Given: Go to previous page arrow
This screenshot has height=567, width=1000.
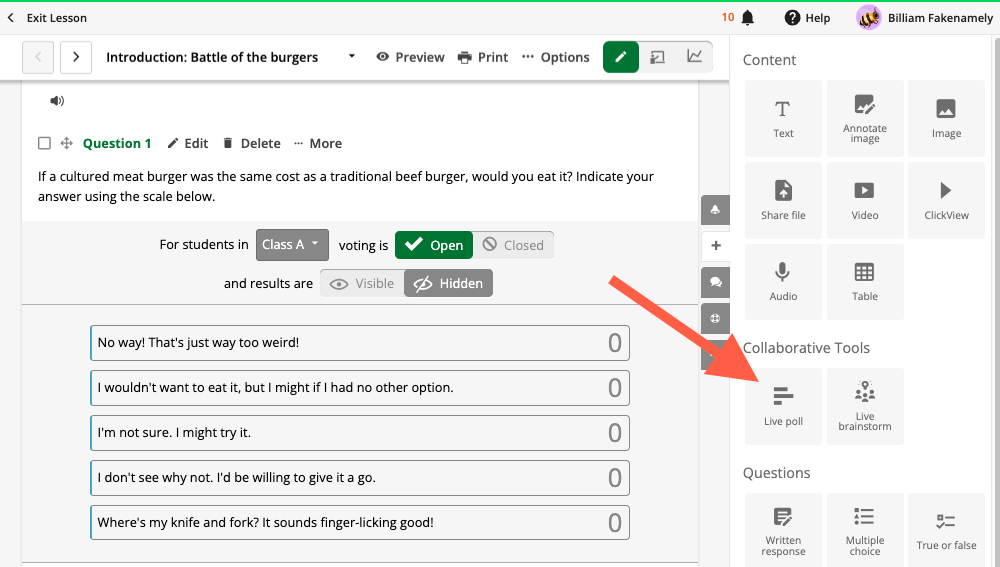Looking at the screenshot, I should 38,57.
